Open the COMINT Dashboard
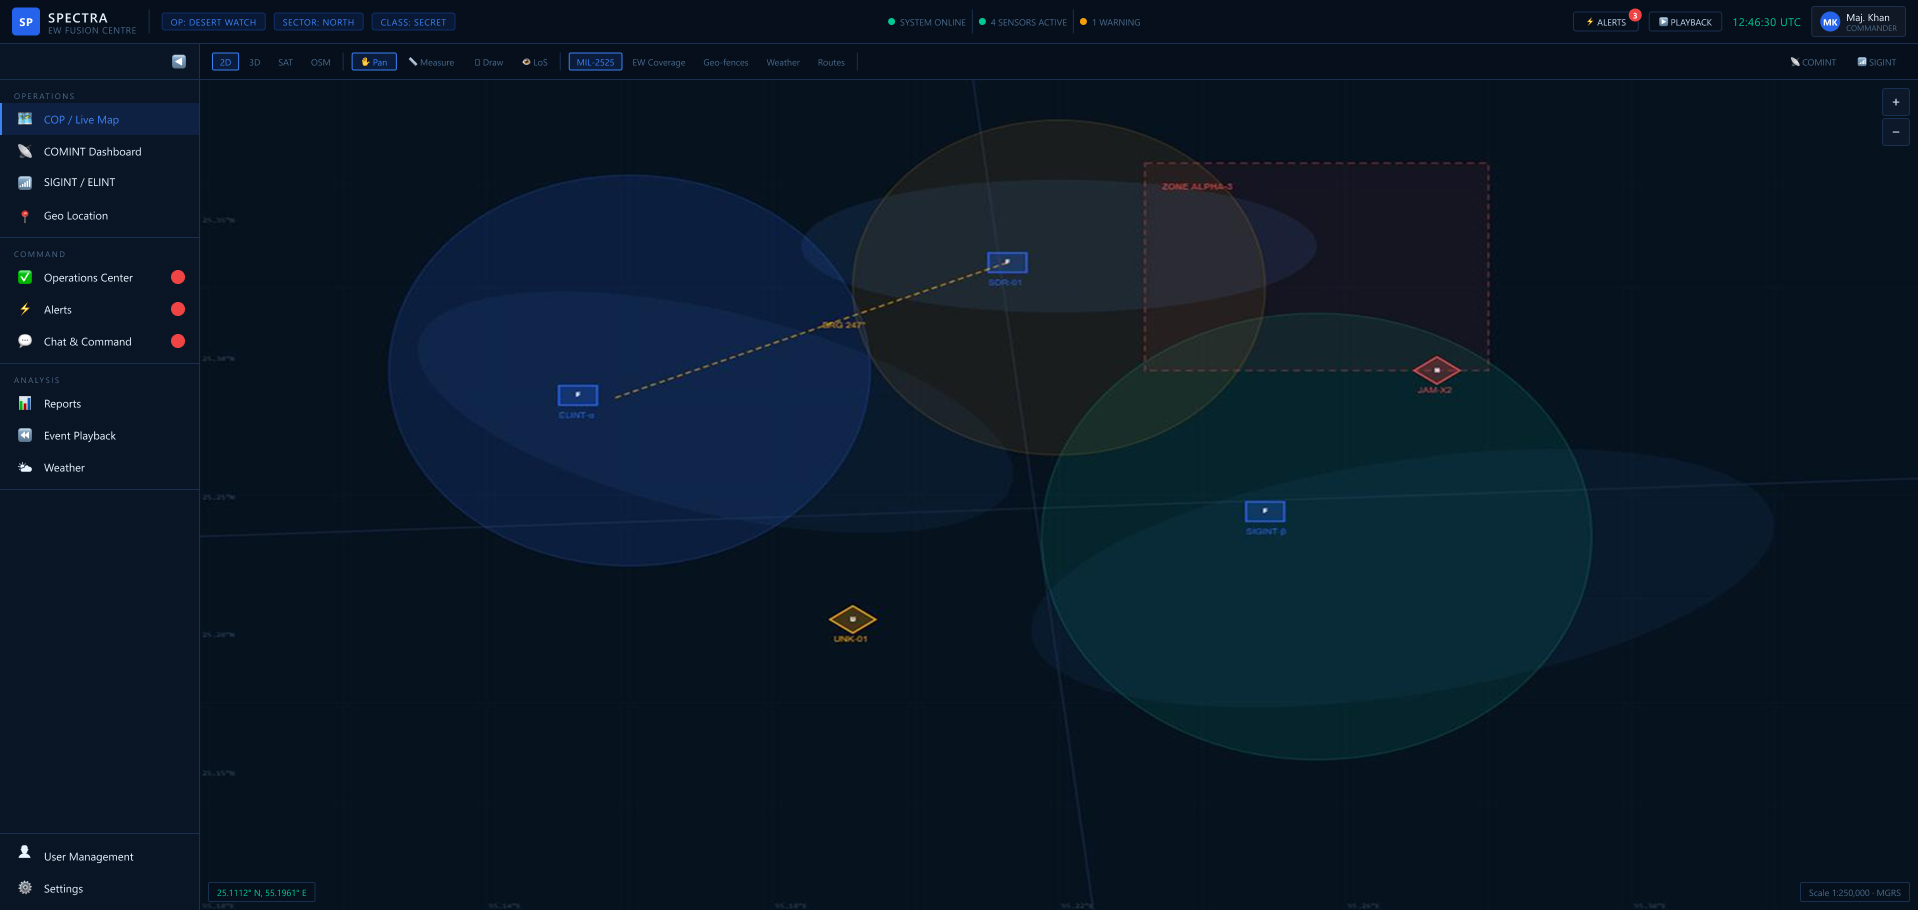This screenshot has width=1918, height=910. click(x=100, y=151)
